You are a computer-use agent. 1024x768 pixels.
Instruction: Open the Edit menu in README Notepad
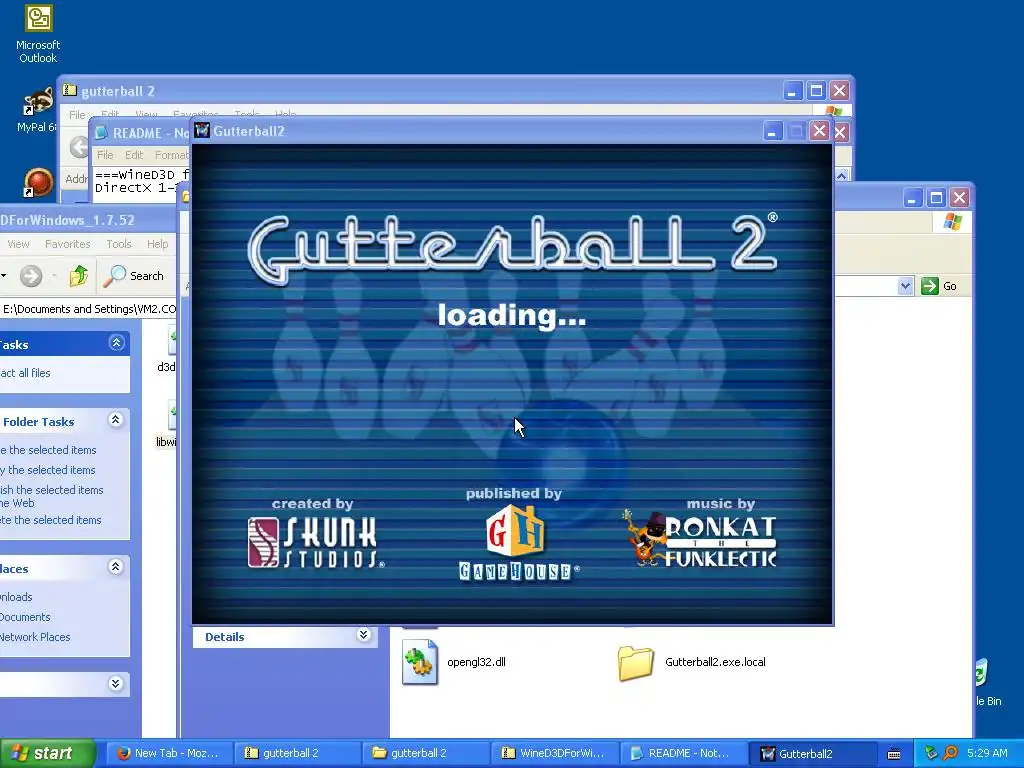[134, 155]
